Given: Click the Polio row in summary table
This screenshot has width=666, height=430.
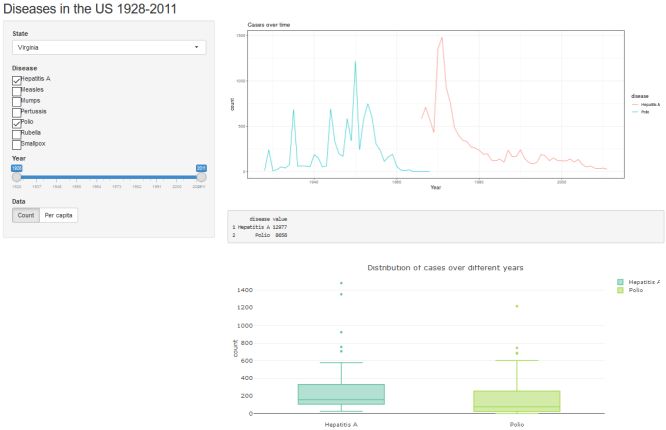Looking at the screenshot, I should (260, 235).
